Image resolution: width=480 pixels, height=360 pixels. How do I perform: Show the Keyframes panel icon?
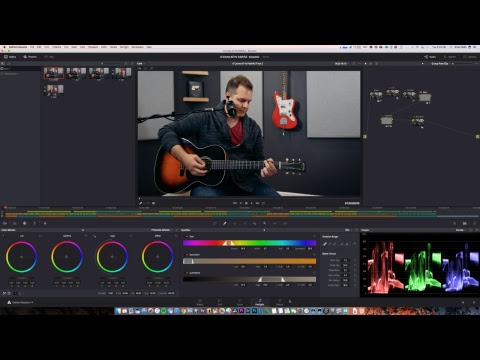pos(455,223)
